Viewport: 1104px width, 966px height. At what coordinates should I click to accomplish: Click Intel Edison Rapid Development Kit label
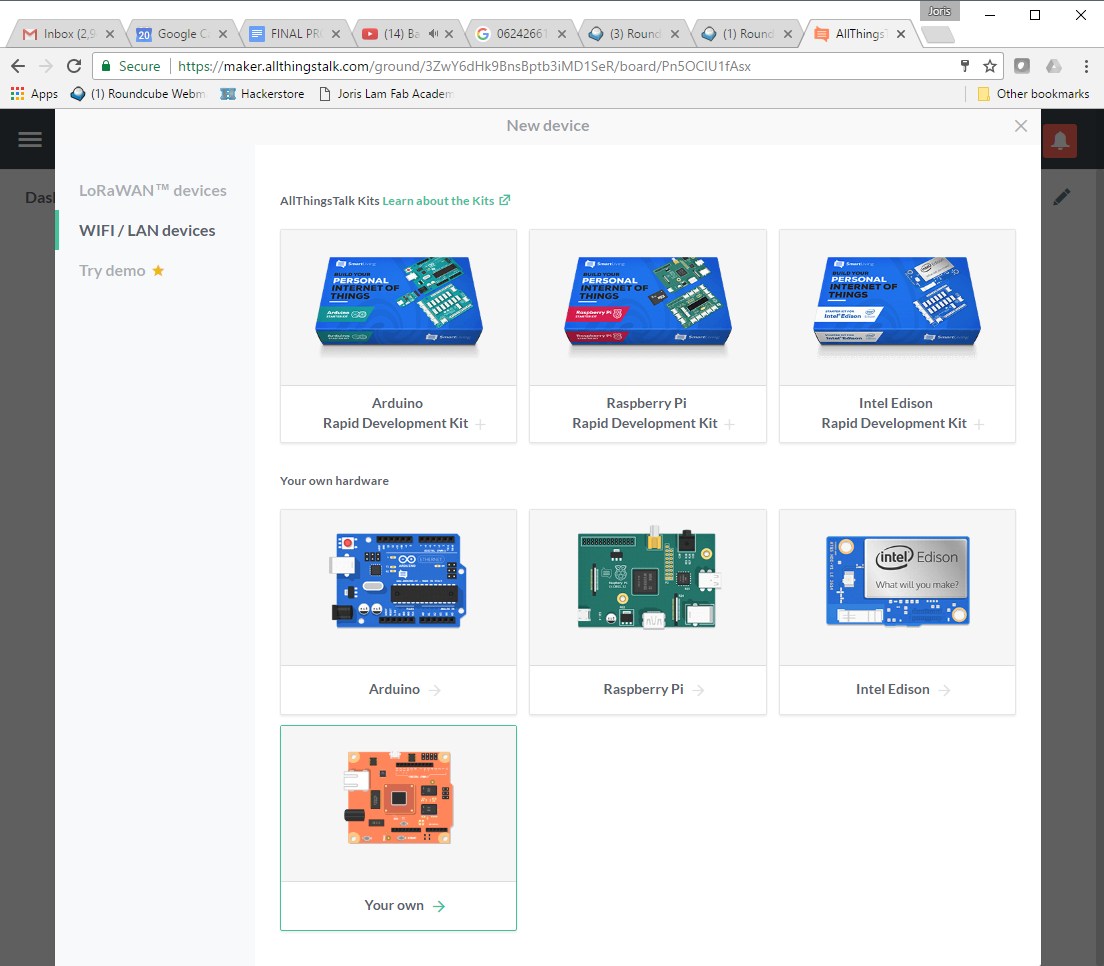[x=895, y=413]
